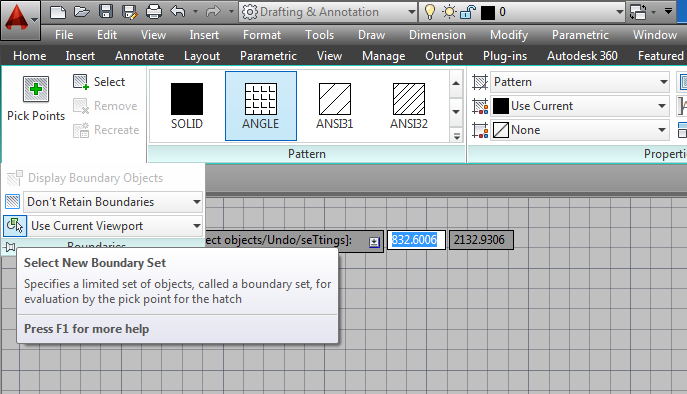Image resolution: width=687 pixels, height=394 pixels.
Task: Open the AutoCAD application menu button
Action: (20, 20)
